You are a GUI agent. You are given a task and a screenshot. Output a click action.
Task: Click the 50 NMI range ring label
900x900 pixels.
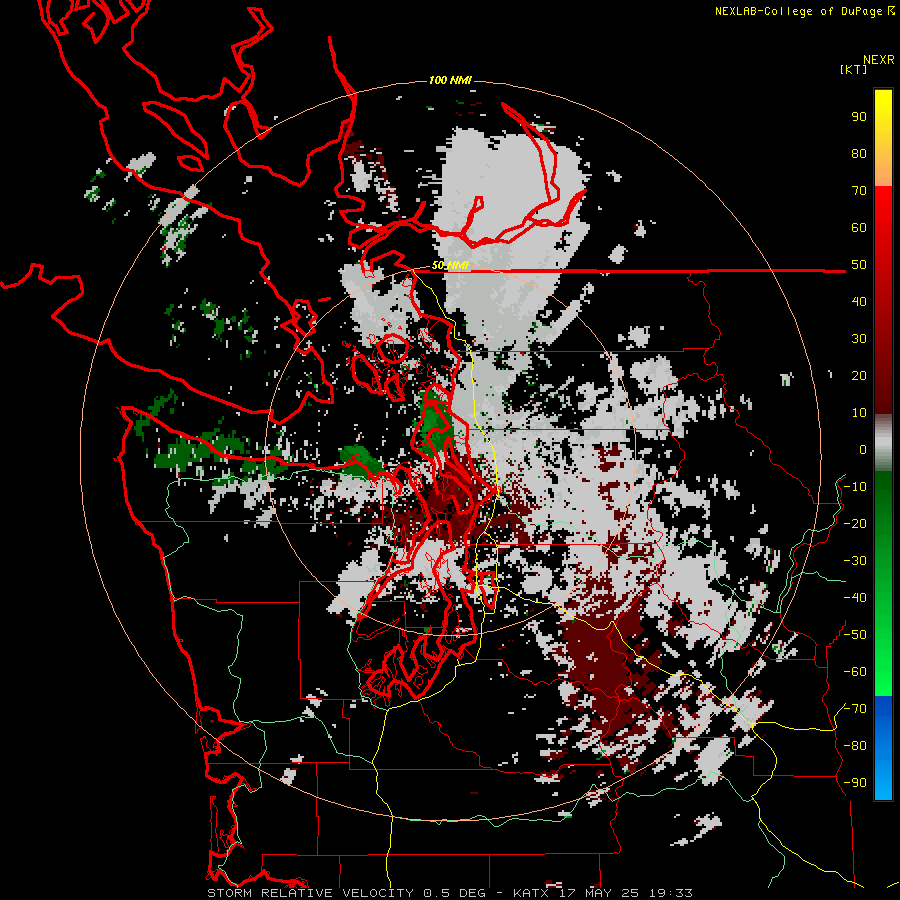click(x=450, y=265)
